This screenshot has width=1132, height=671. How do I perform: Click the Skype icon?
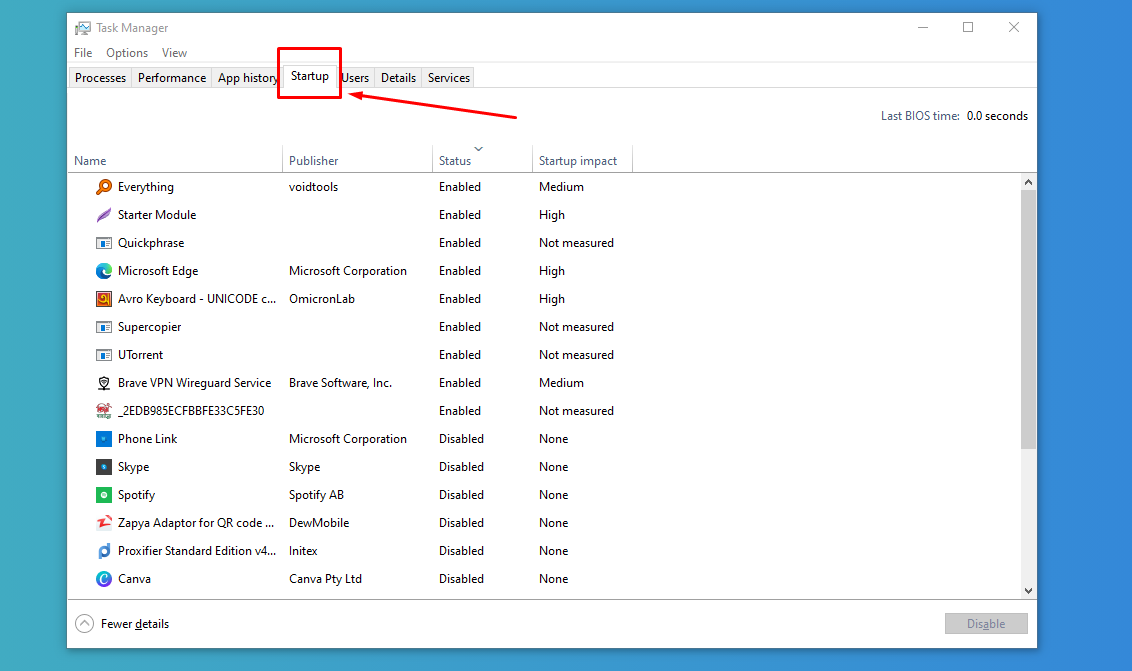coord(104,466)
